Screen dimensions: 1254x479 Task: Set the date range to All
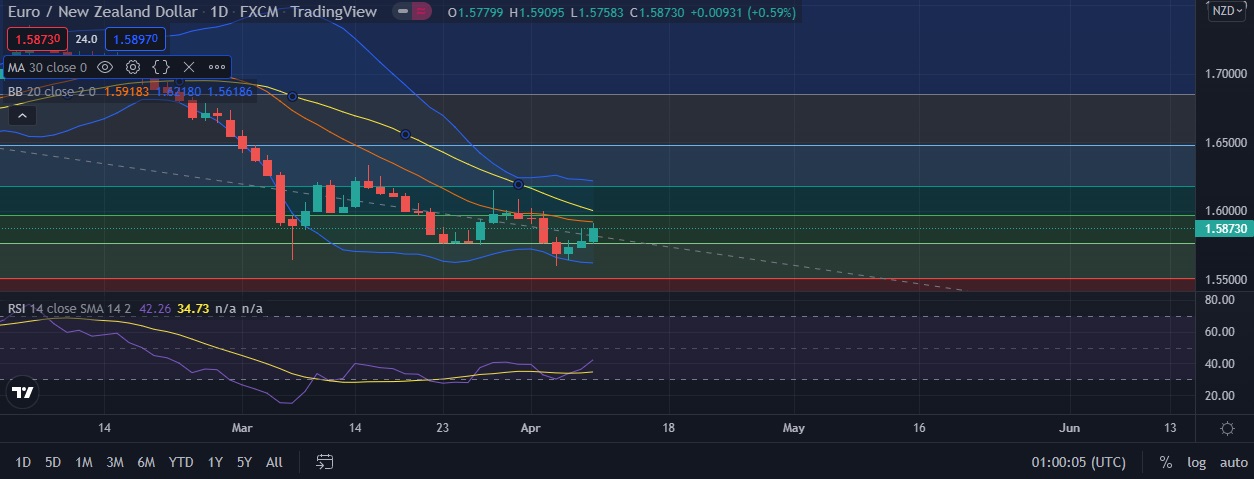click(x=274, y=462)
